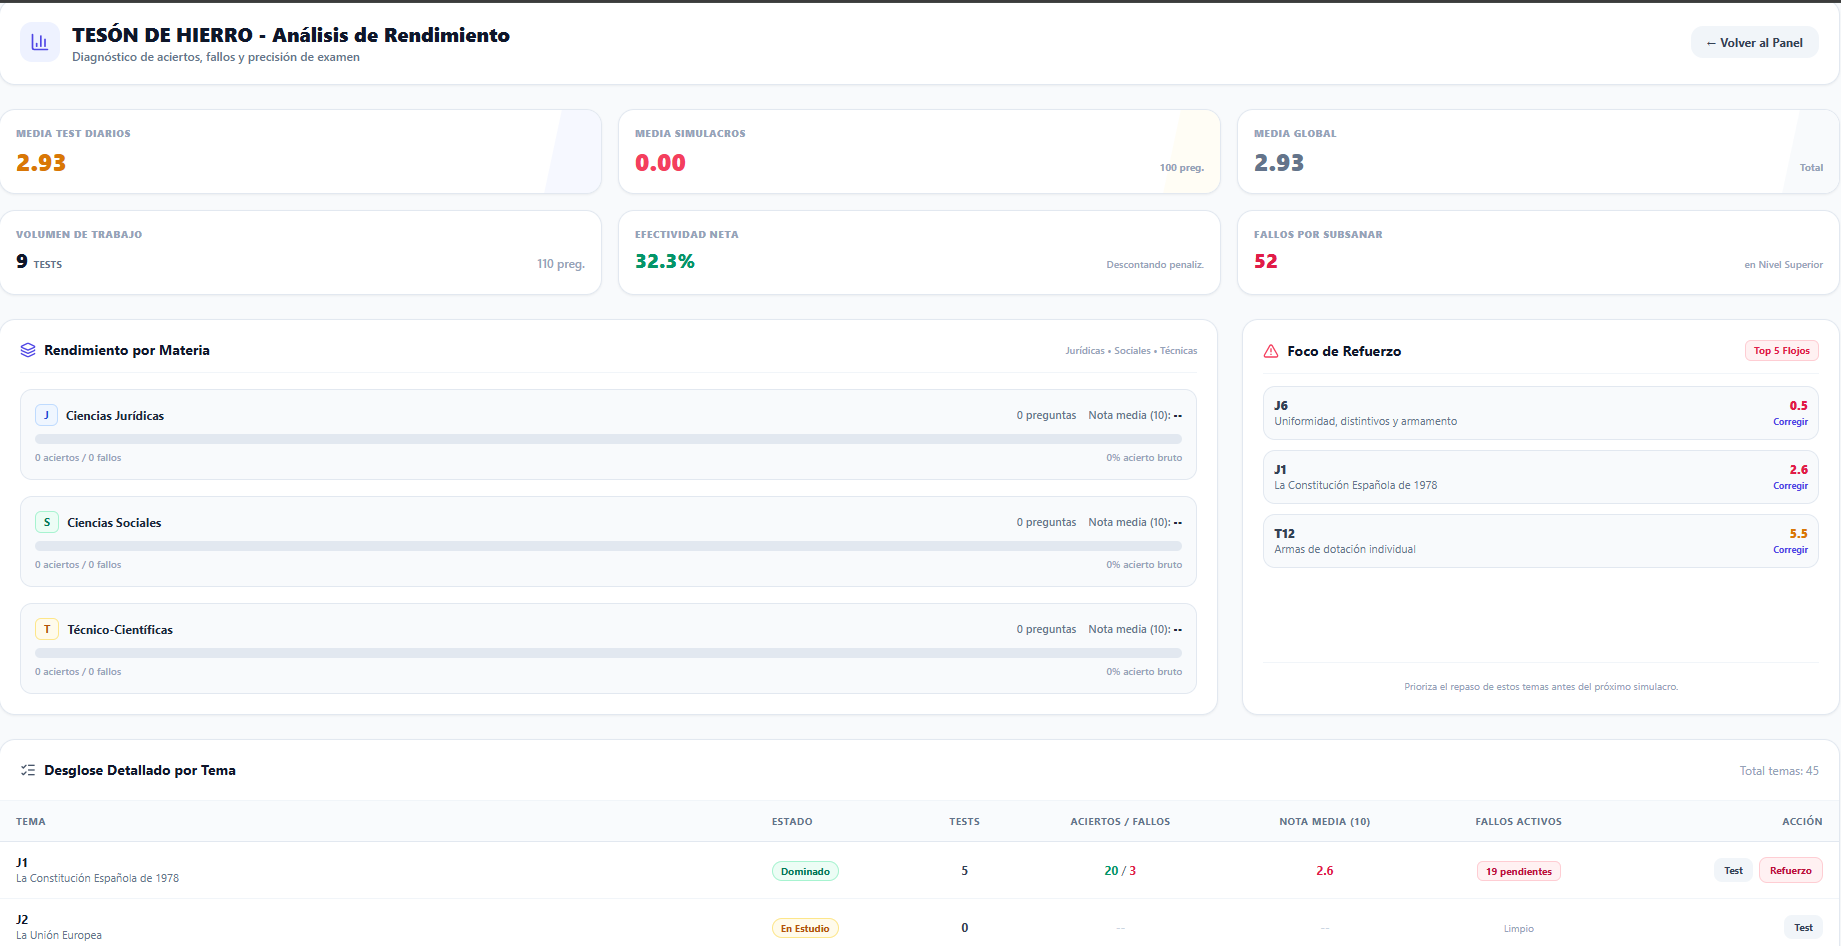Click the T badge for Técnico-Científicas

46,629
